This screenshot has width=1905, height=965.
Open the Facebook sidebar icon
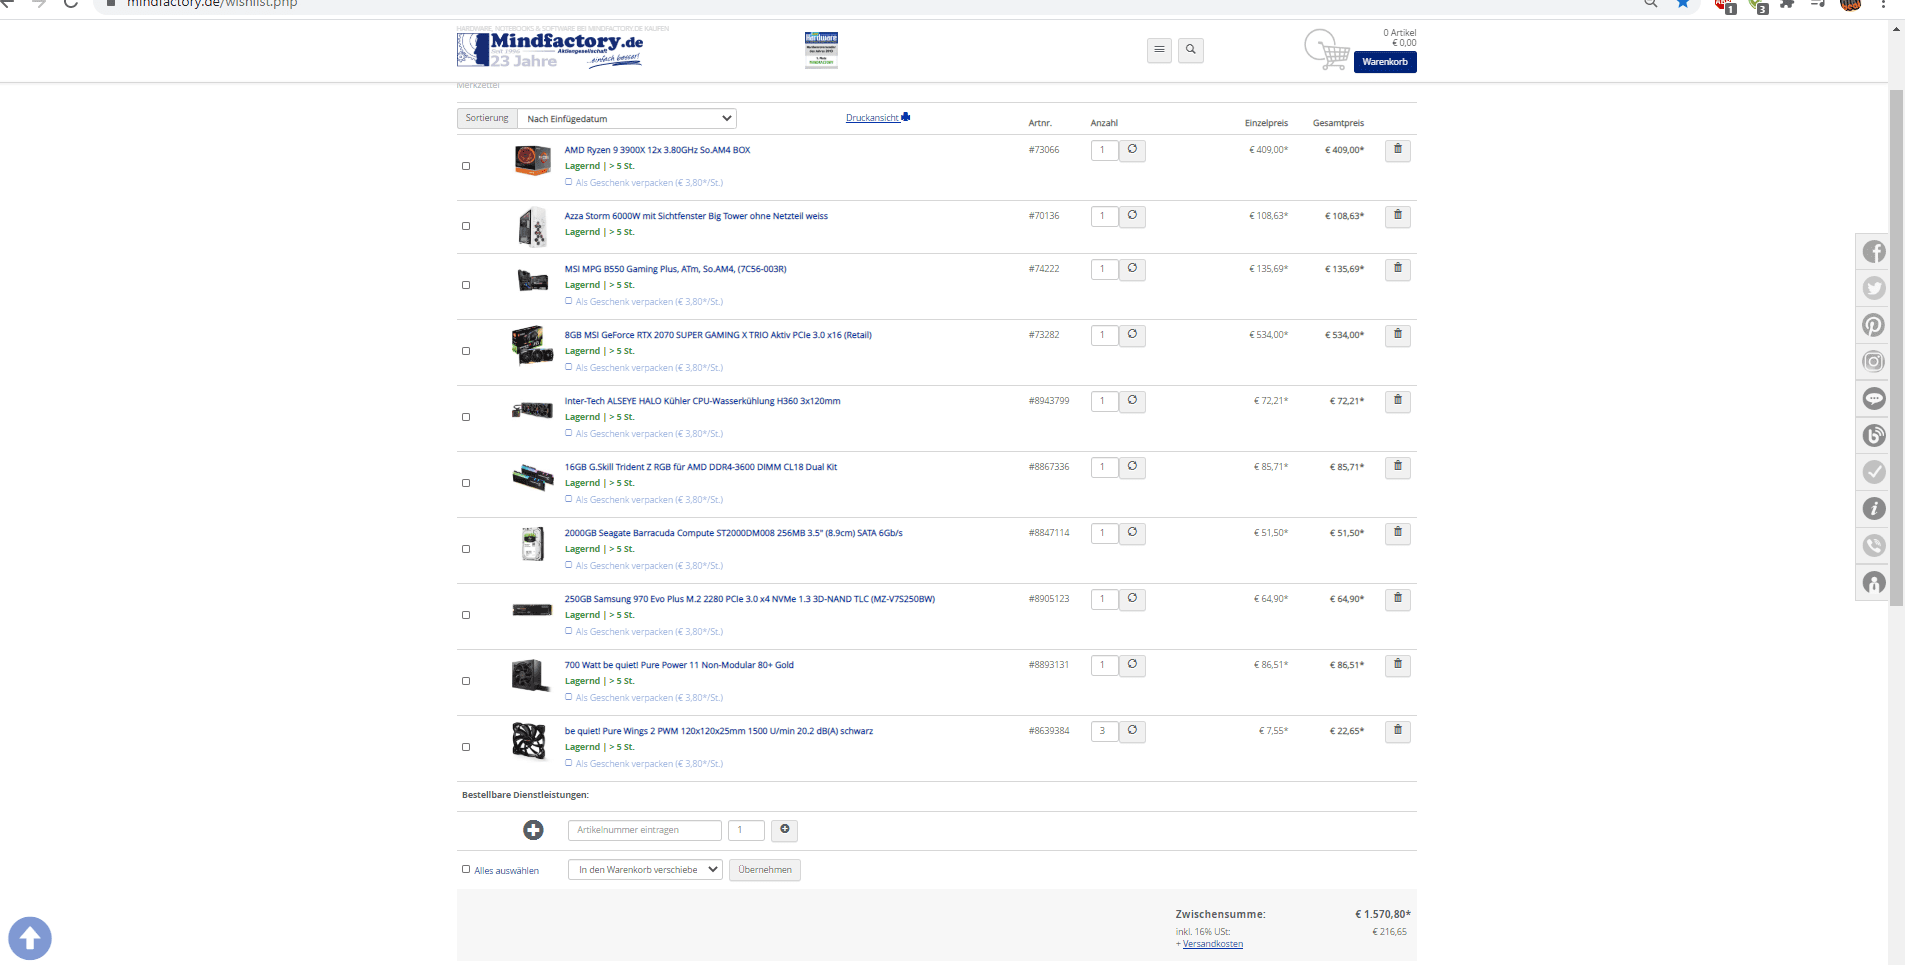point(1873,251)
